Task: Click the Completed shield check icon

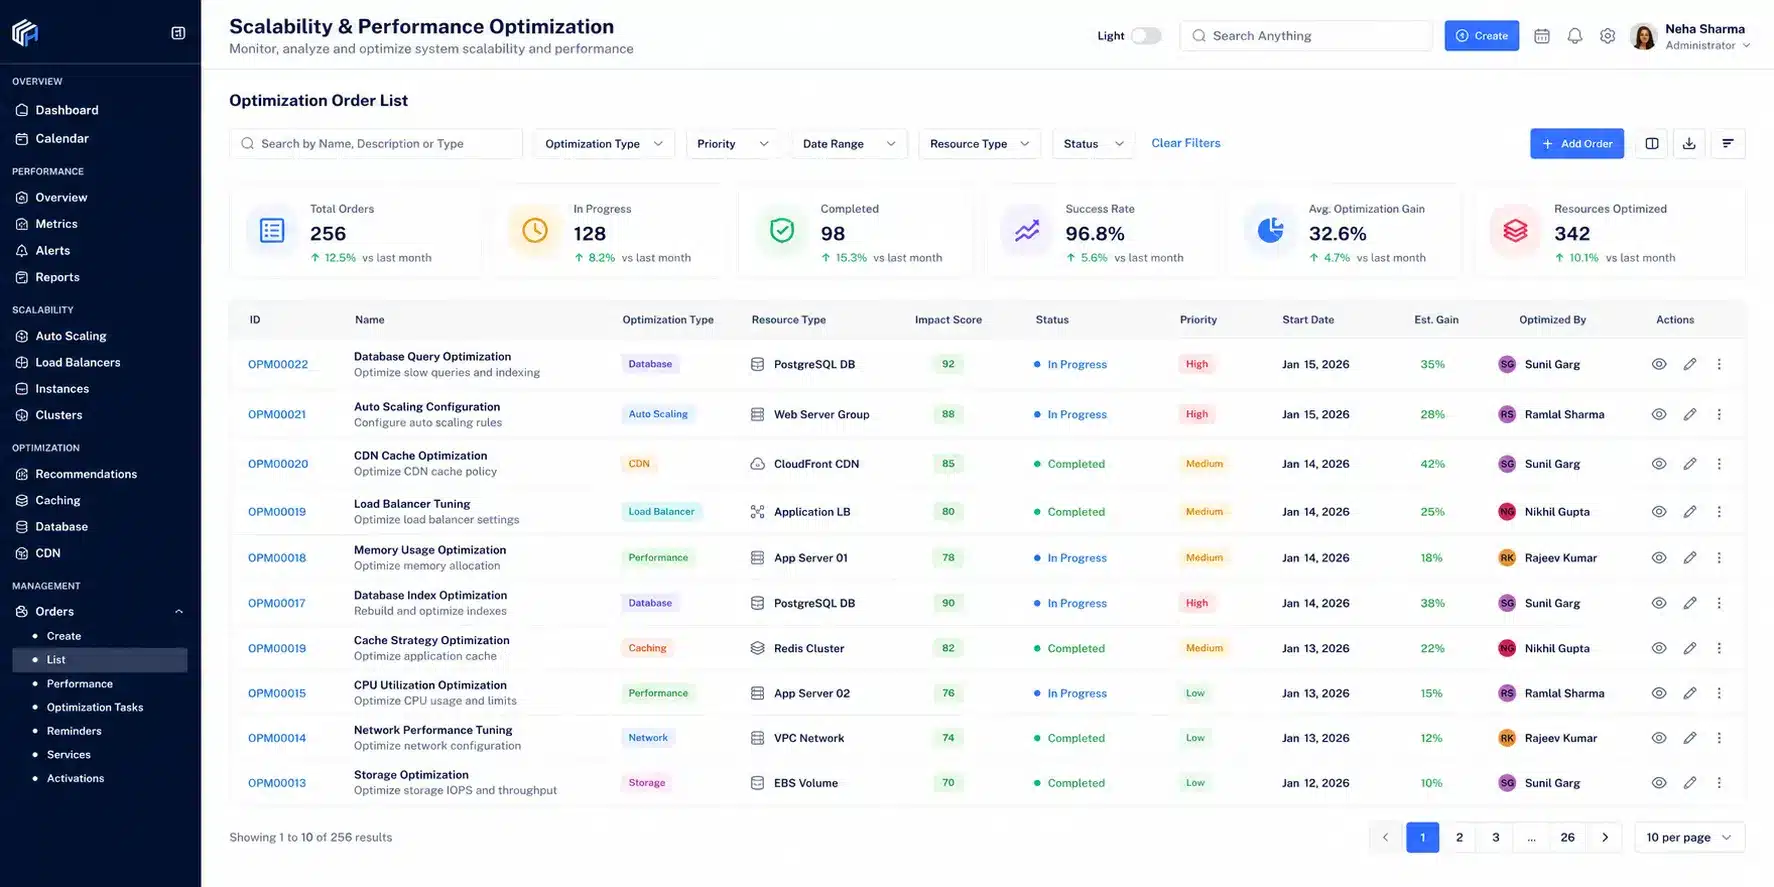Action: point(782,231)
